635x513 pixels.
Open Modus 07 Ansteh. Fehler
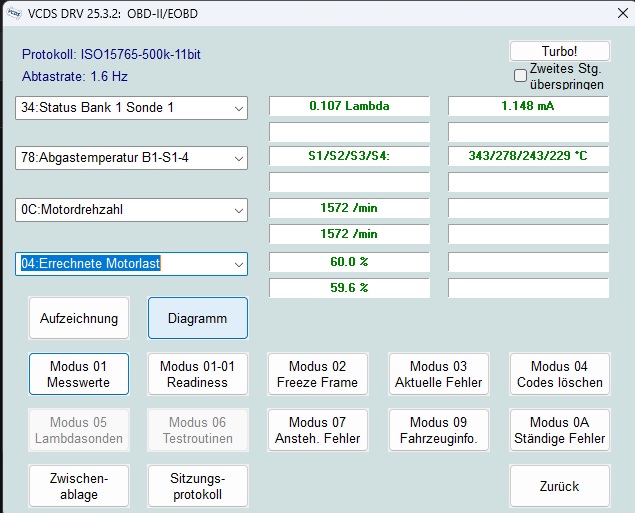coord(318,430)
